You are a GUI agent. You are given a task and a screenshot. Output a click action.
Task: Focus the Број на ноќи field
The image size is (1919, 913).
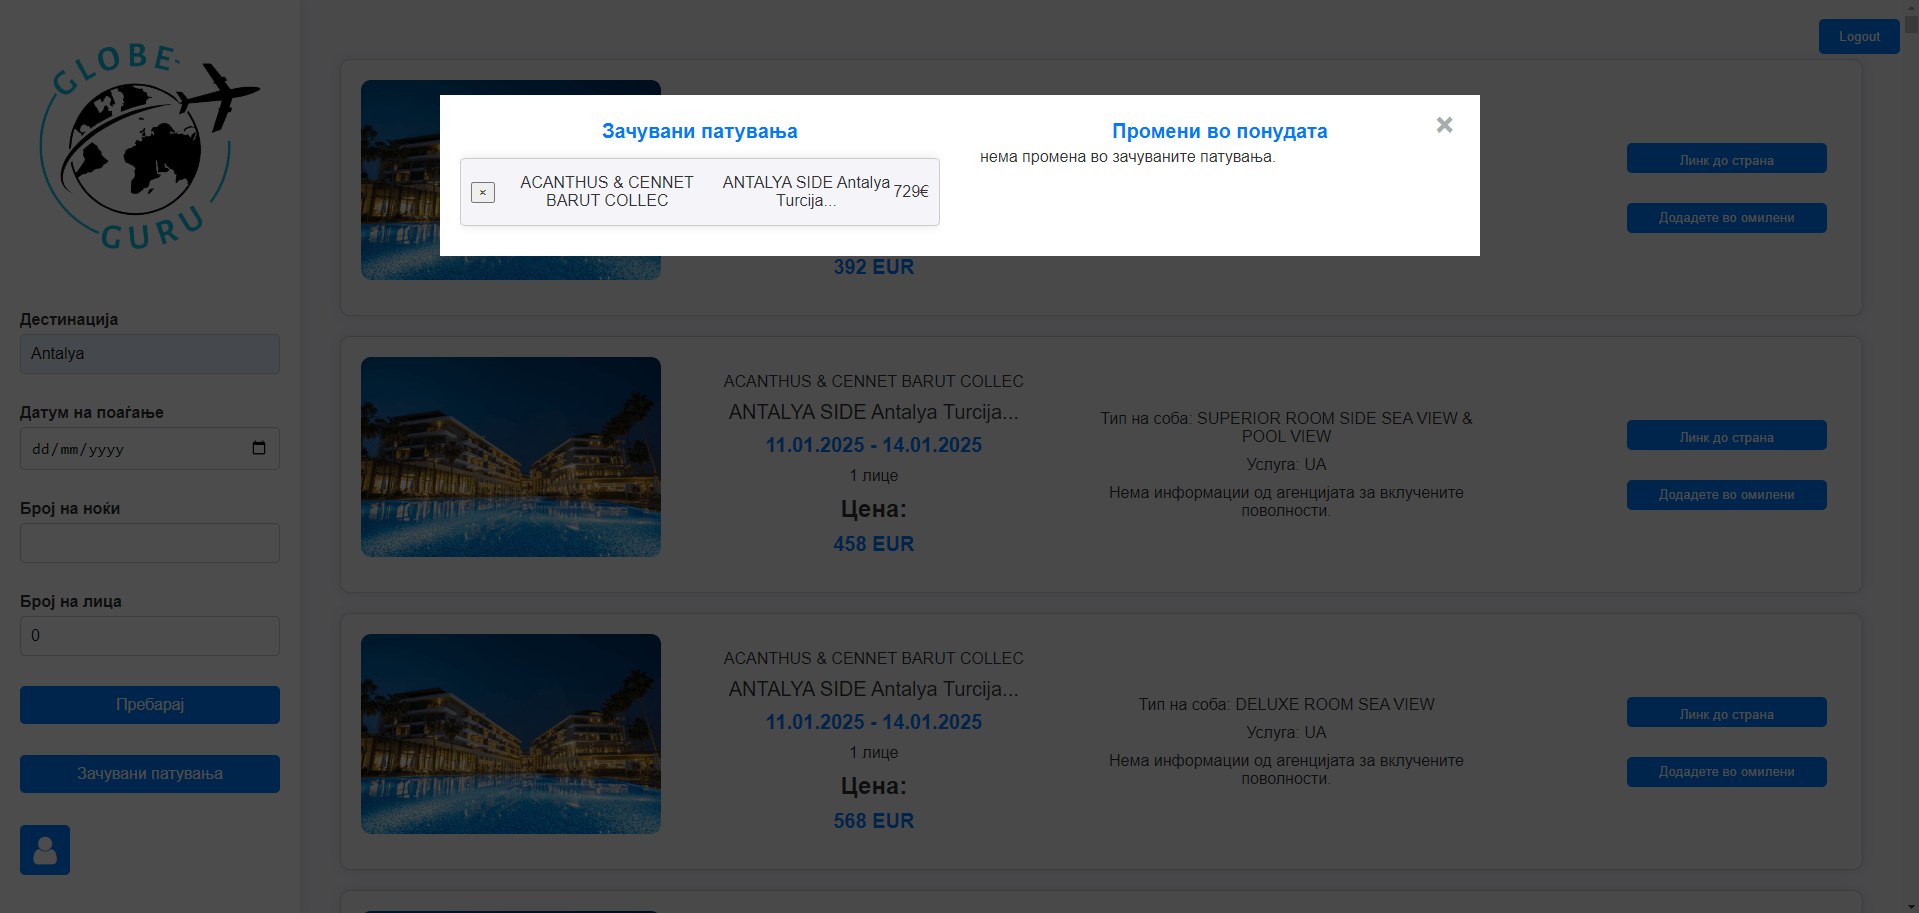[x=150, y=543]
